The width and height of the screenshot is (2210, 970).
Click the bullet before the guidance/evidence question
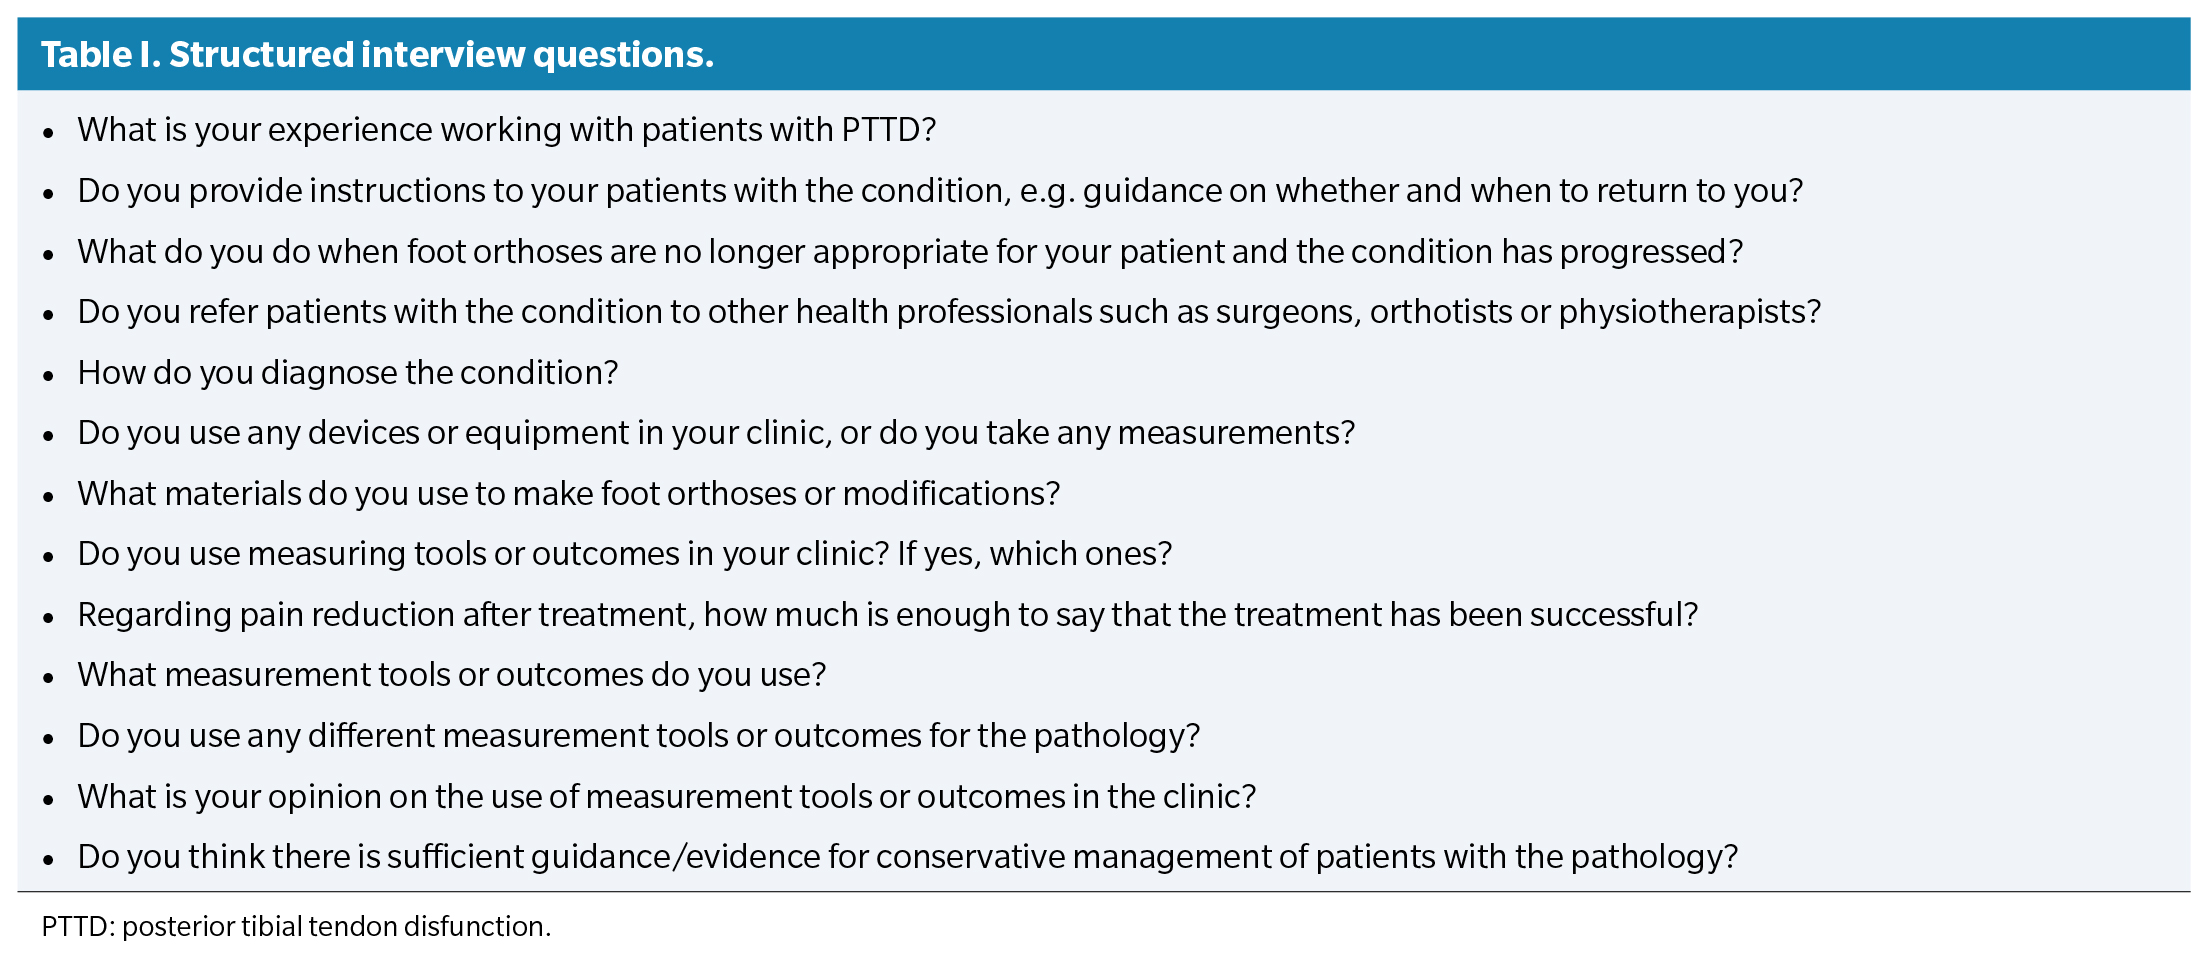pyautogui.click(x=48, y=859)
